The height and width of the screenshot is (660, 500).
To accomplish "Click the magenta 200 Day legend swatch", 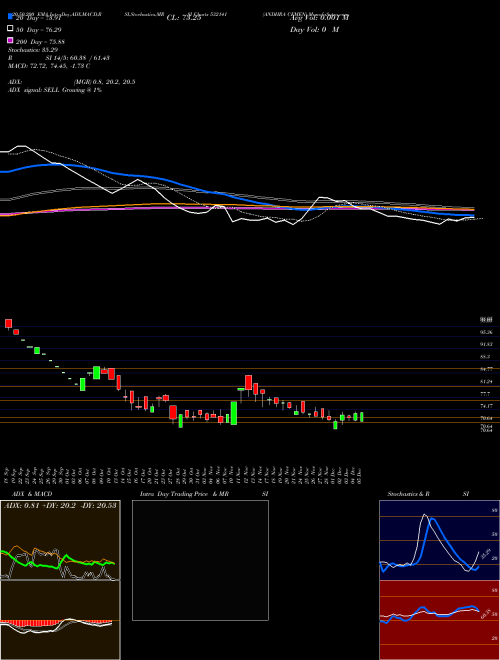I will (10, 40).
